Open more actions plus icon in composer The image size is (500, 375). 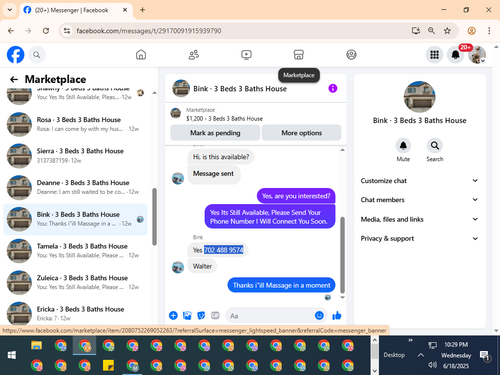[x=173, y=315]
